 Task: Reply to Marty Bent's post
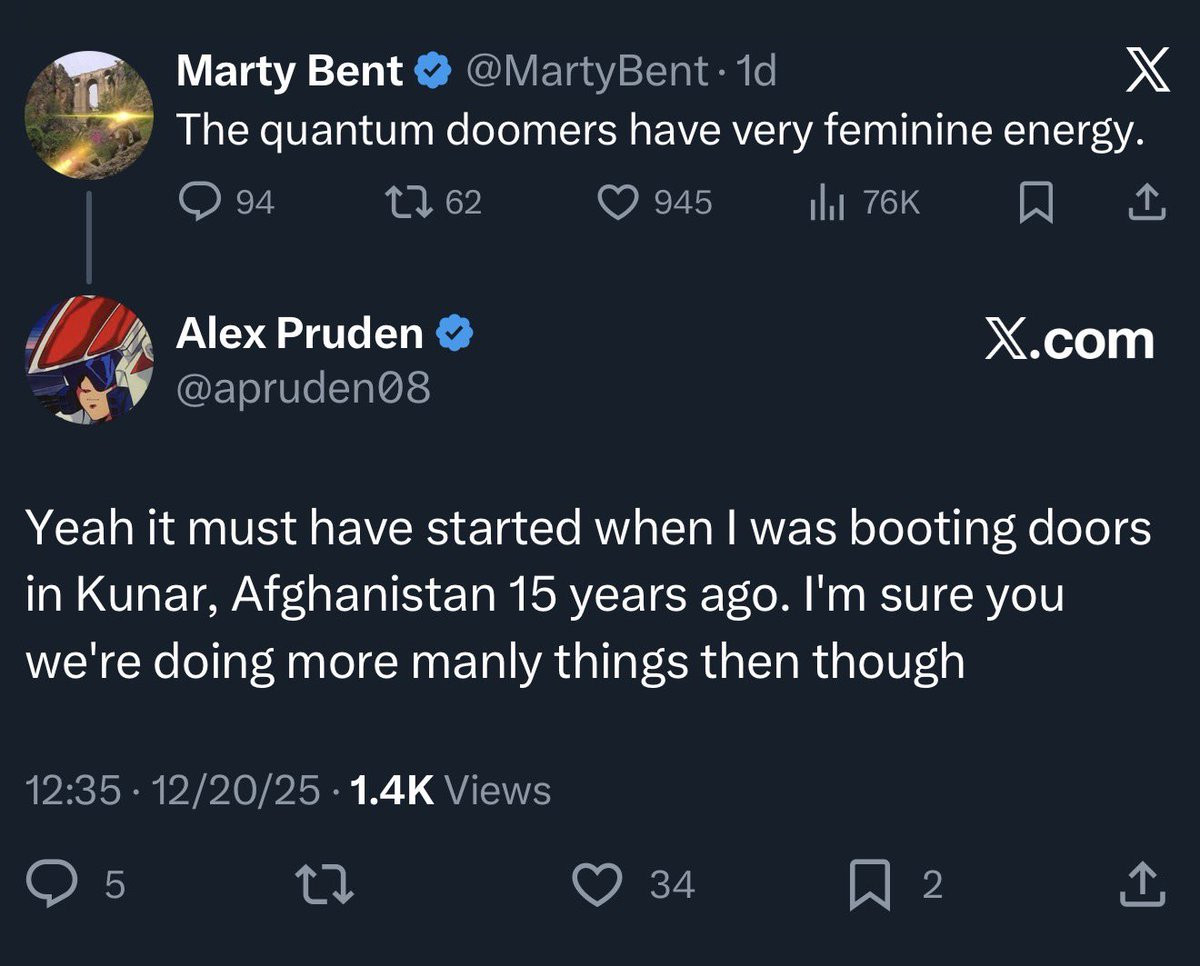coord(198,203)
